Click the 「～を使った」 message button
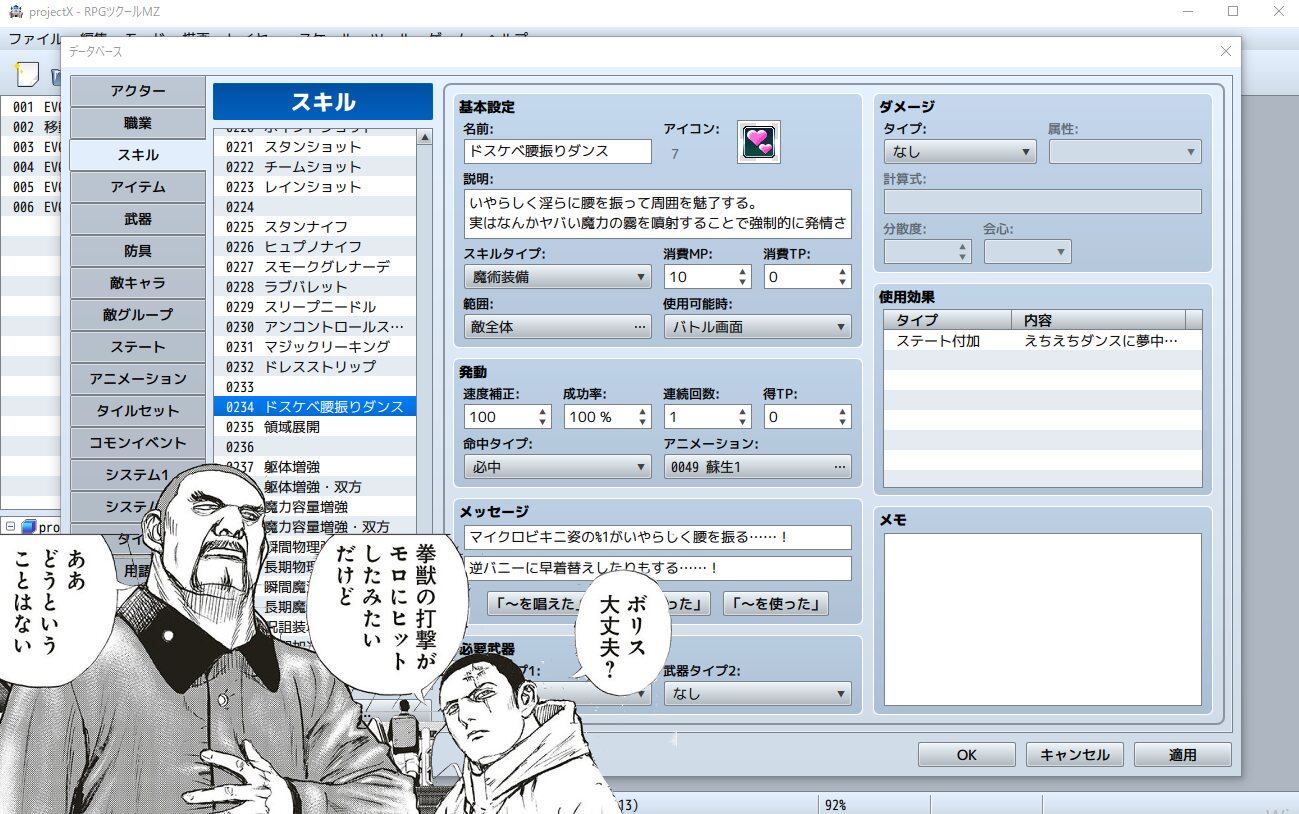1299x814 pixels. 776,603
